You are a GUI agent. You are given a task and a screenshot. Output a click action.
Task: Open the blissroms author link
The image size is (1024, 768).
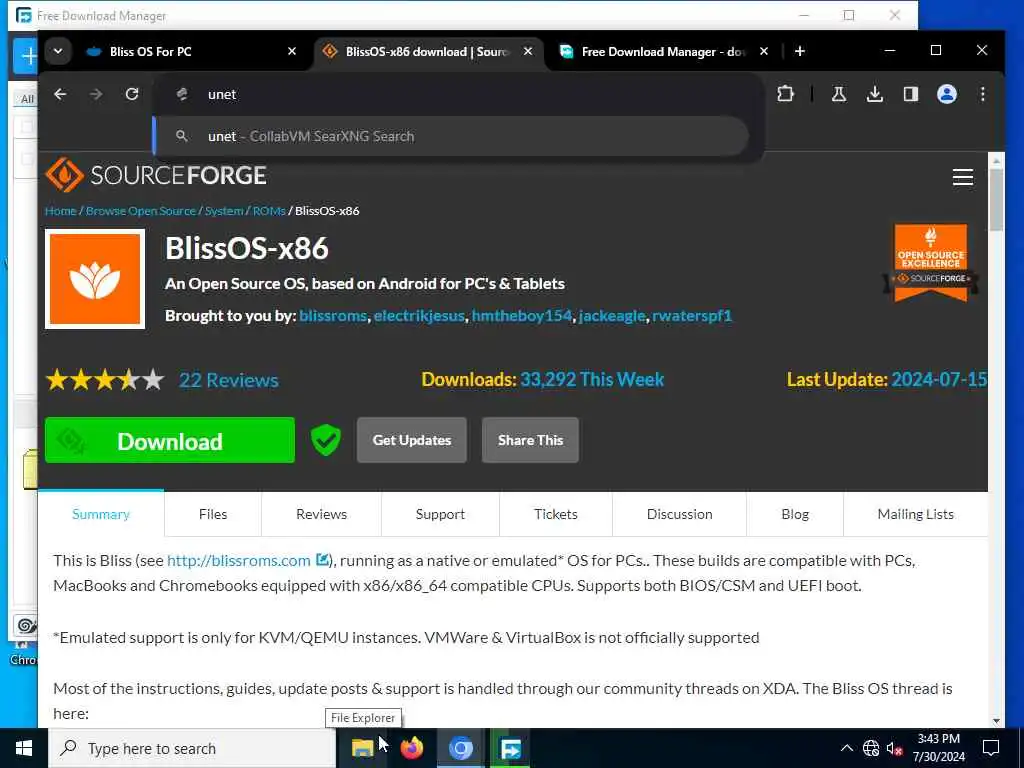(x=333, y=316)
